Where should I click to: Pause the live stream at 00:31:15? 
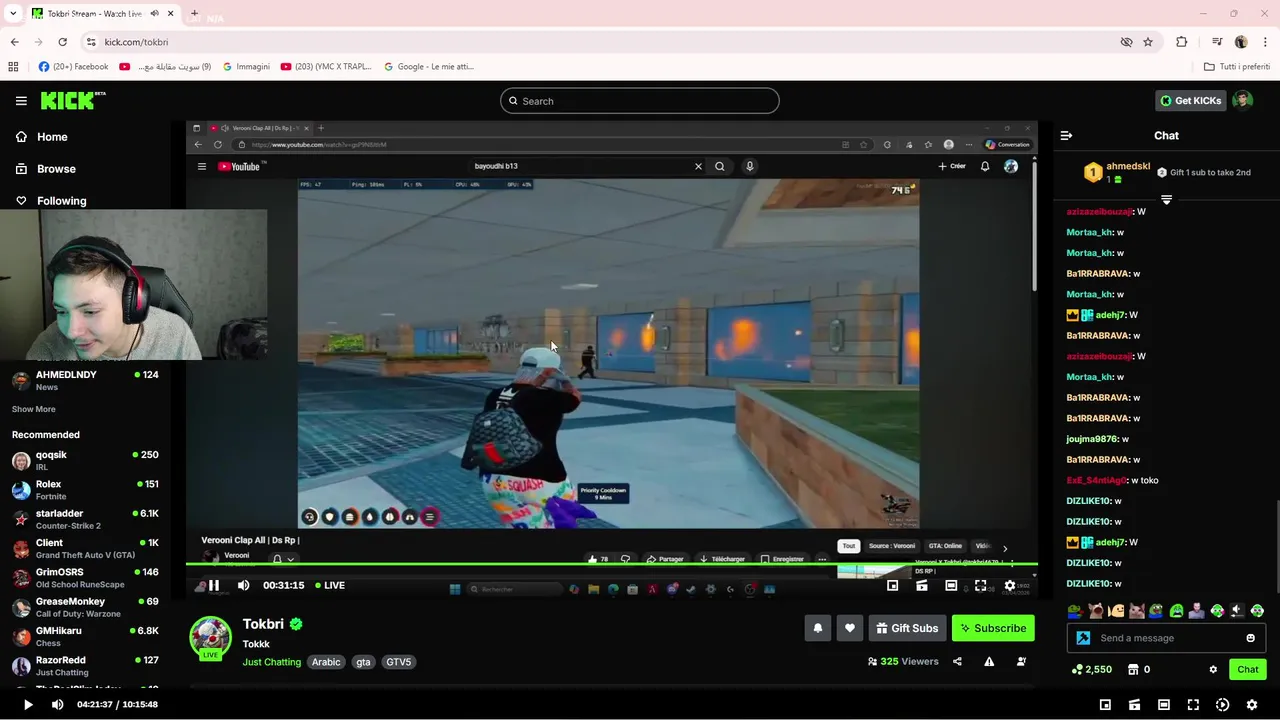click(x=214, y=585)
